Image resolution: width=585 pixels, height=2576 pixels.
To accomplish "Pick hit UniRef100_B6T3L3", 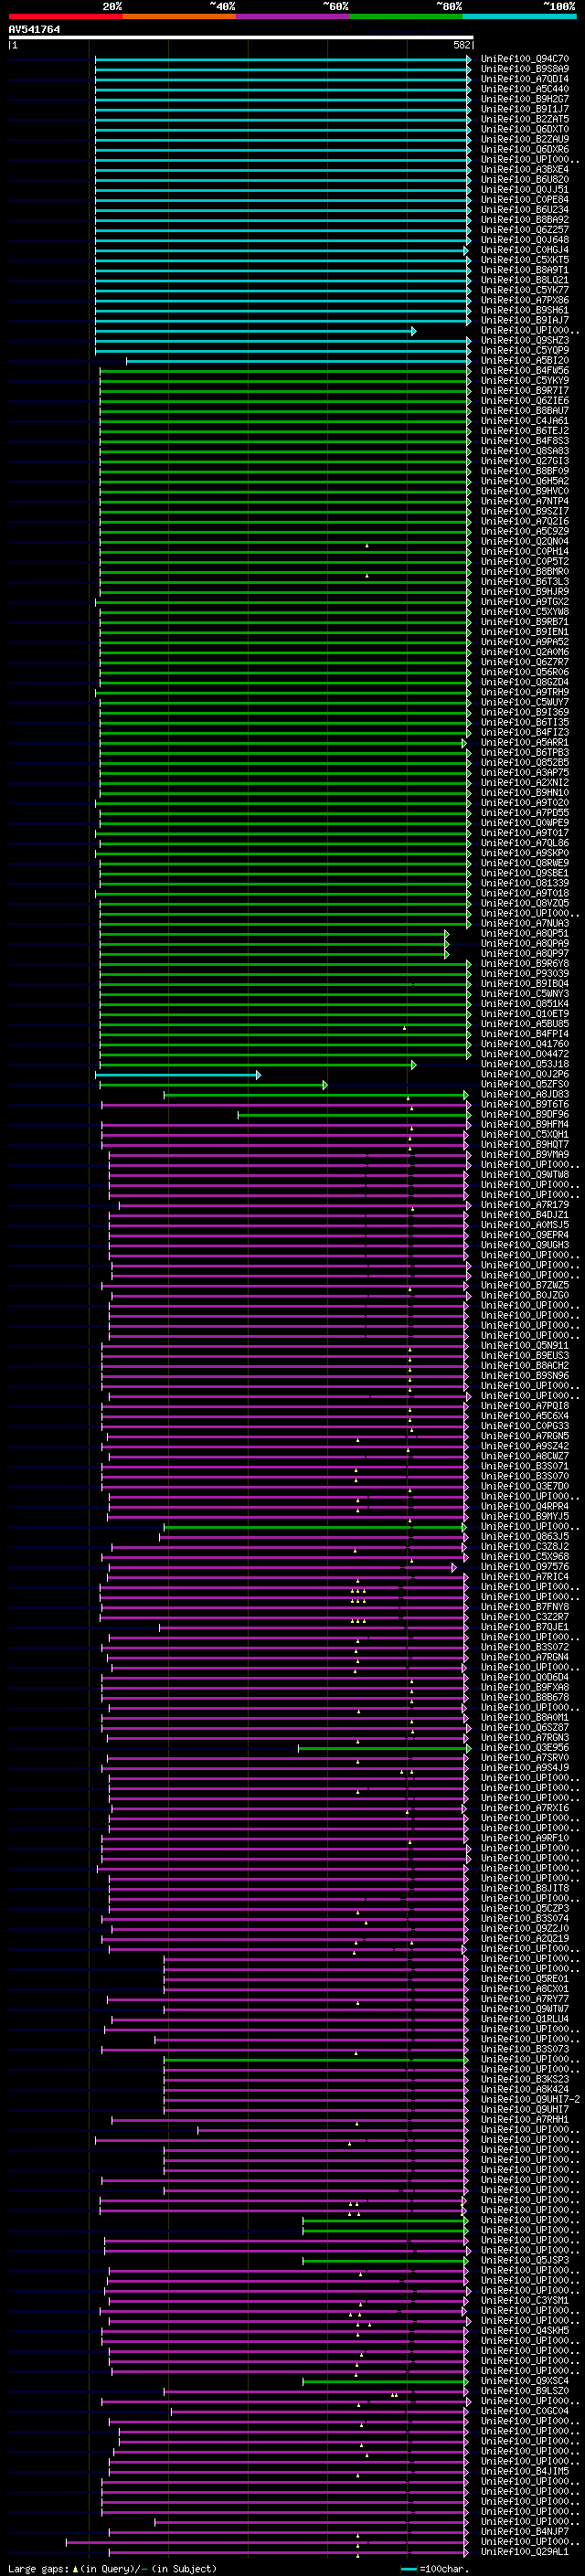I will 525,581.
